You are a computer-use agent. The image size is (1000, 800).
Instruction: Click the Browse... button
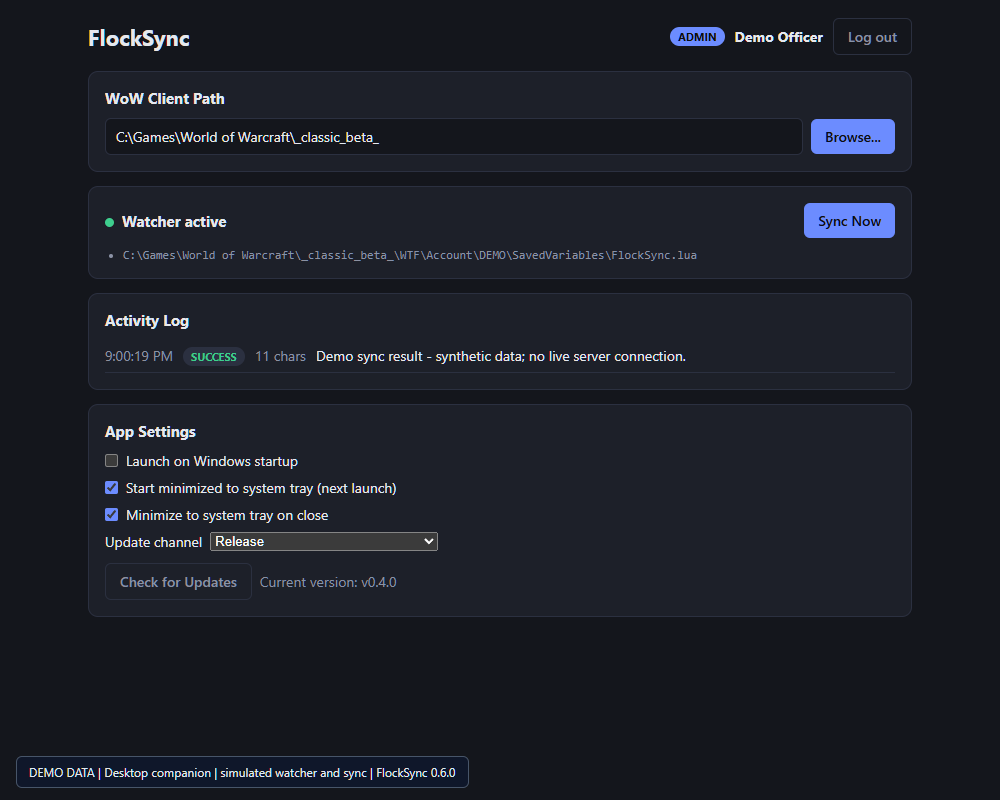pyautogui.click(x=852, y=137)
